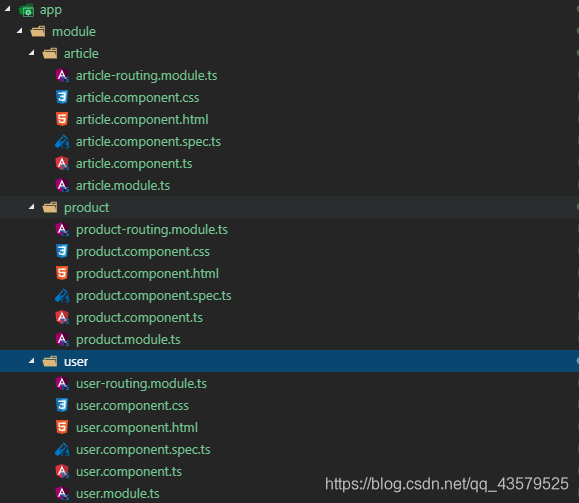Select the app root node label

coord(51,10)
